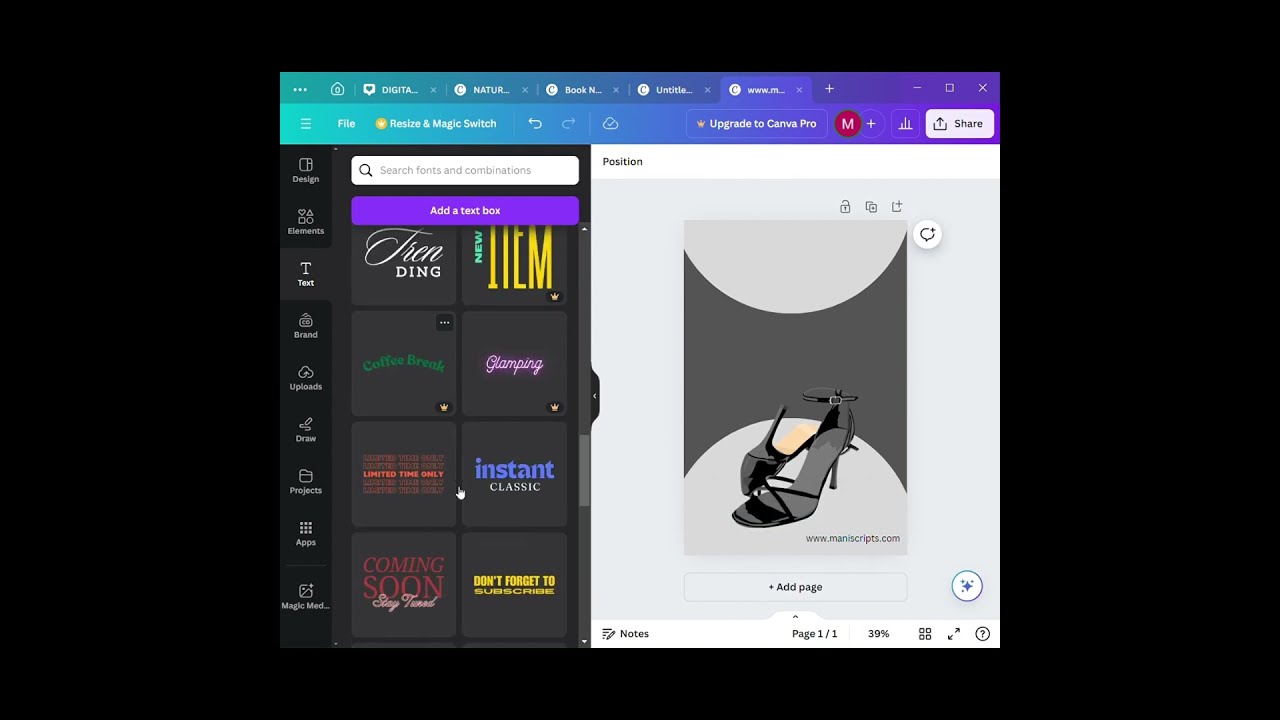Open the help question mark
Viewport: 1280px width, 720px height.
point(983,634)
